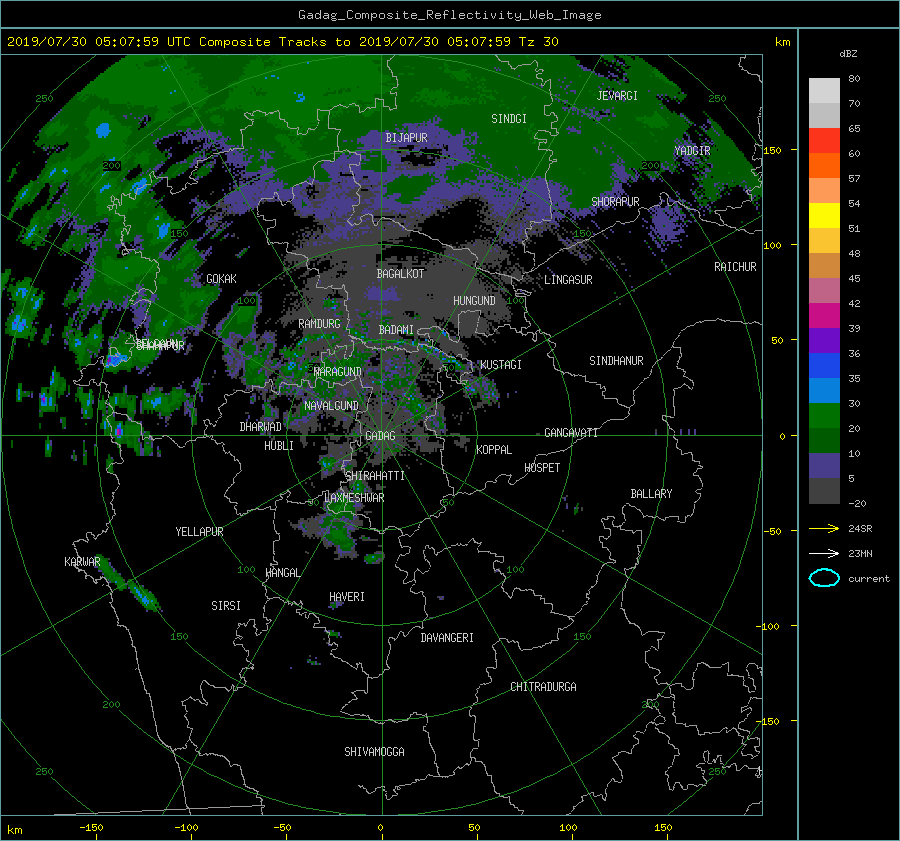Click the YELLAPUR town label
Screen dimensions: 900x841
199,532
